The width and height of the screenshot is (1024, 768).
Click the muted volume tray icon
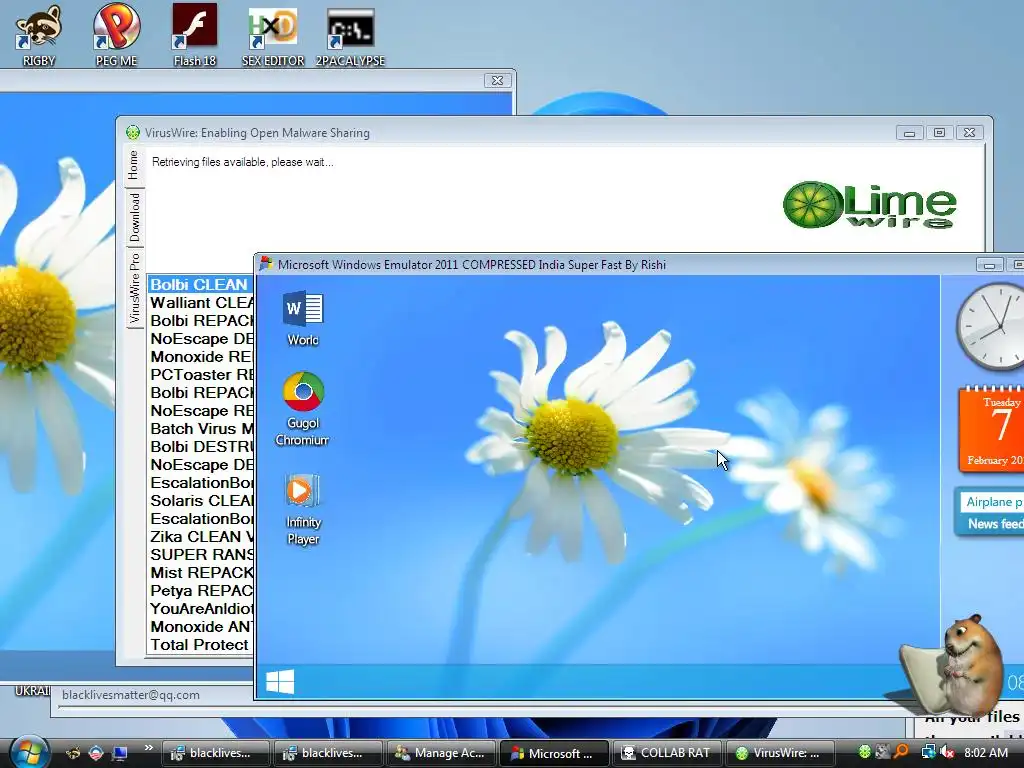click(x=946, y=752)
